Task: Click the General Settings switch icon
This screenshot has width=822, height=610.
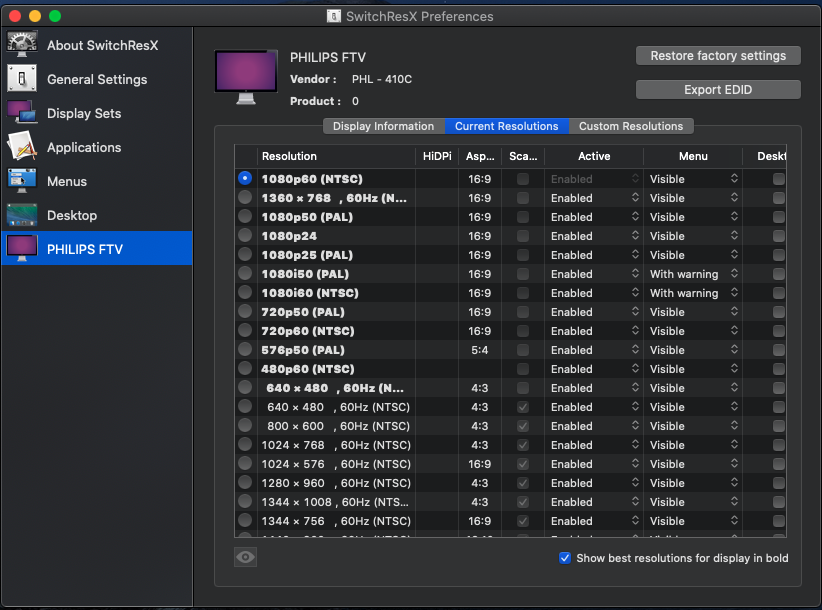Action: coord(21,79)
